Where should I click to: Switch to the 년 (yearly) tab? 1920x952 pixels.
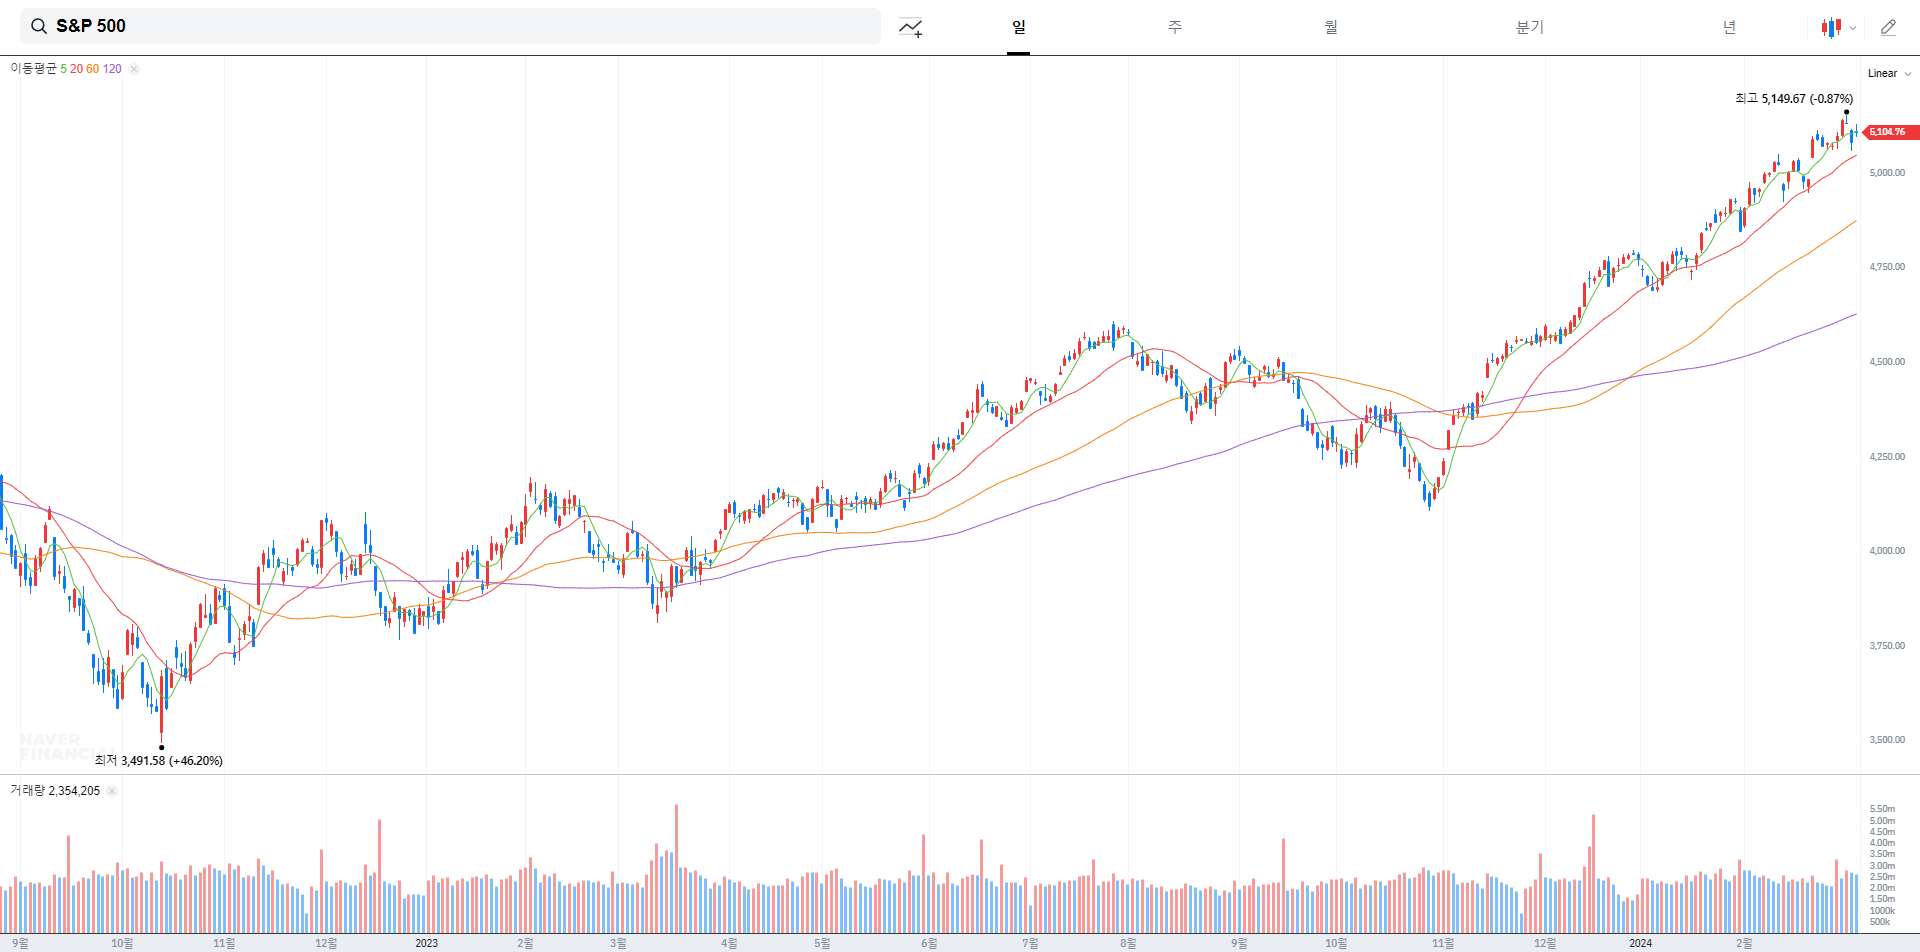point(1729,27)
